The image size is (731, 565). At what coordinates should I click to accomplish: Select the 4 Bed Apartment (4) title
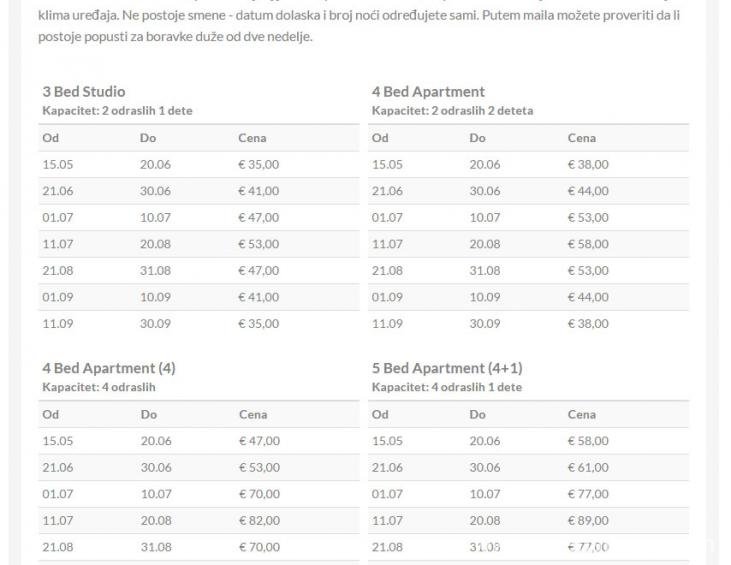pyautogui.click(x=109, y=368)
